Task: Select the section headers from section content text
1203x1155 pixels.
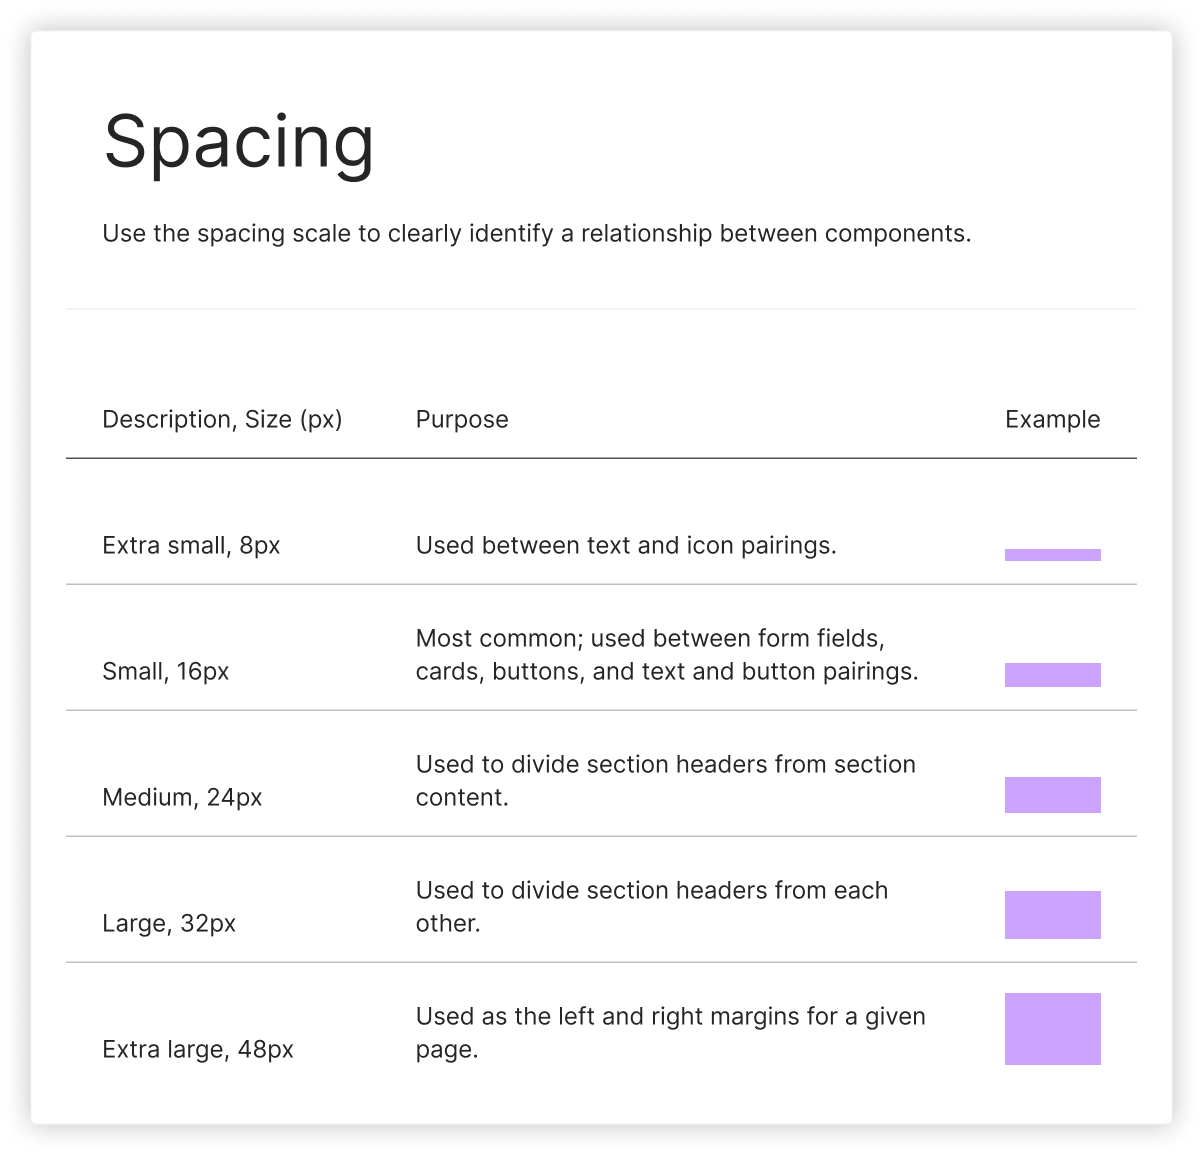Action: 666,781
